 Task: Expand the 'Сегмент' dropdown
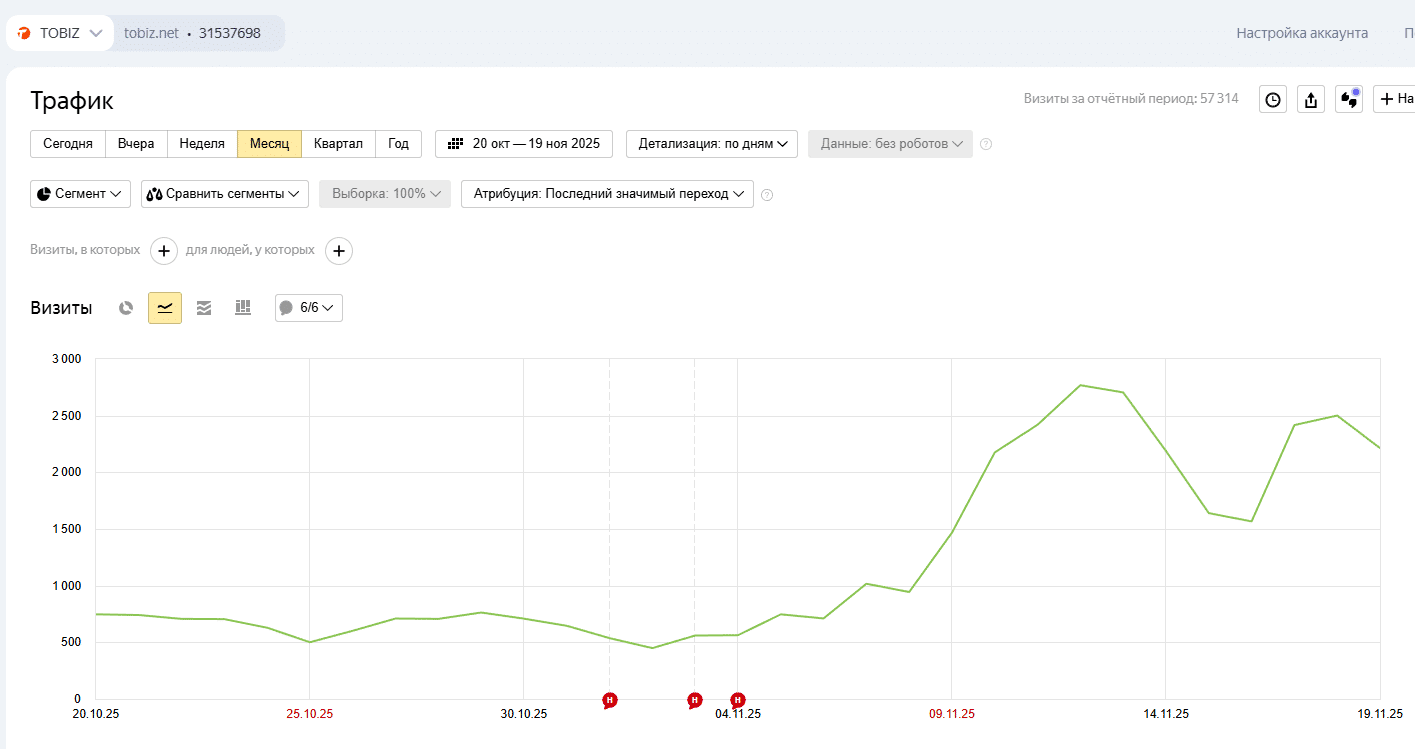pos(80,194)
